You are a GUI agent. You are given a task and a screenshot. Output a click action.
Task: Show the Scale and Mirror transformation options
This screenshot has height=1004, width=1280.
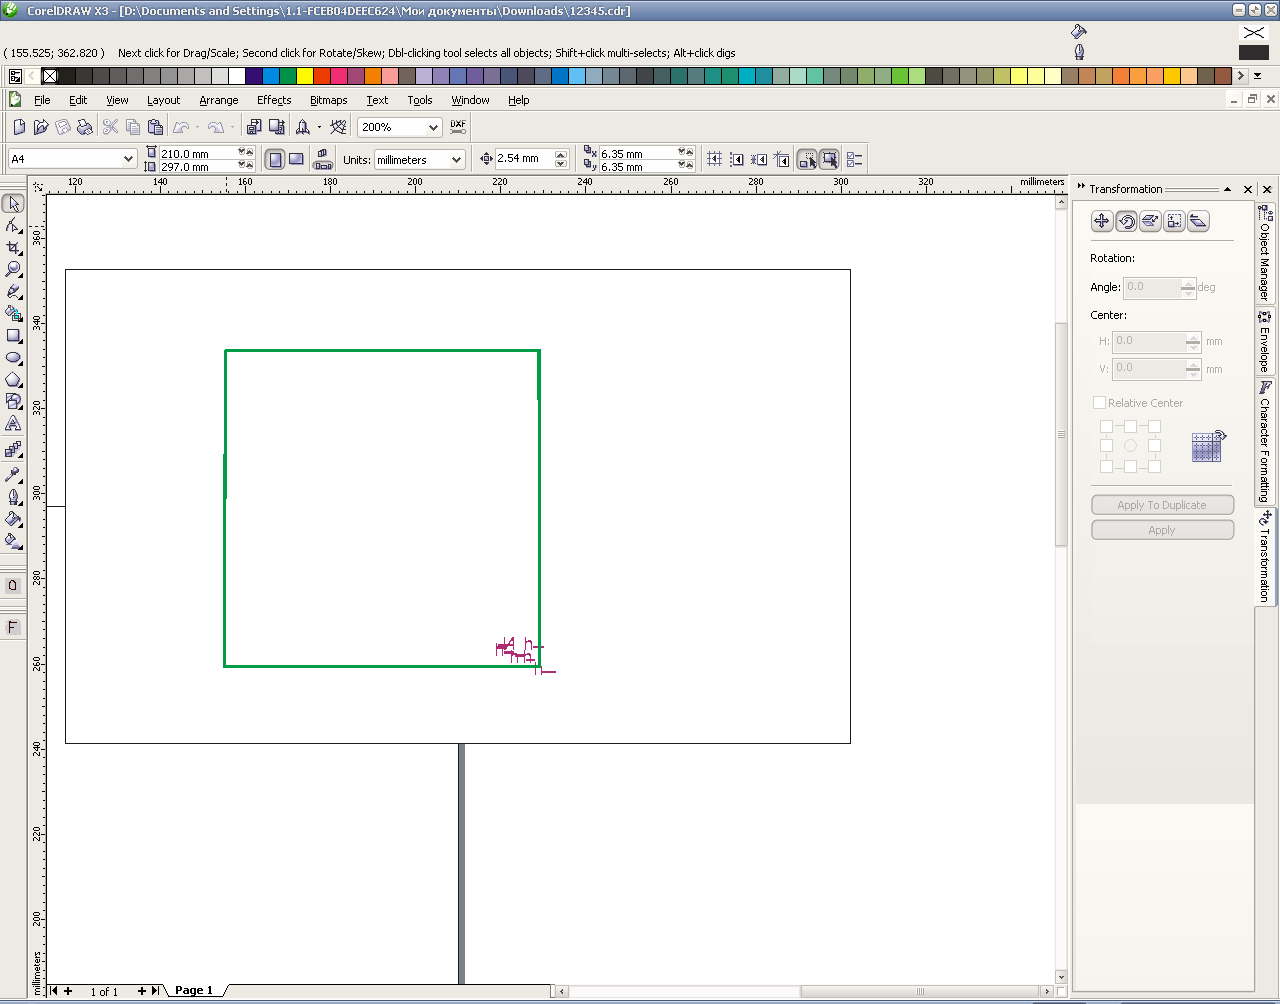(1150, 221)
